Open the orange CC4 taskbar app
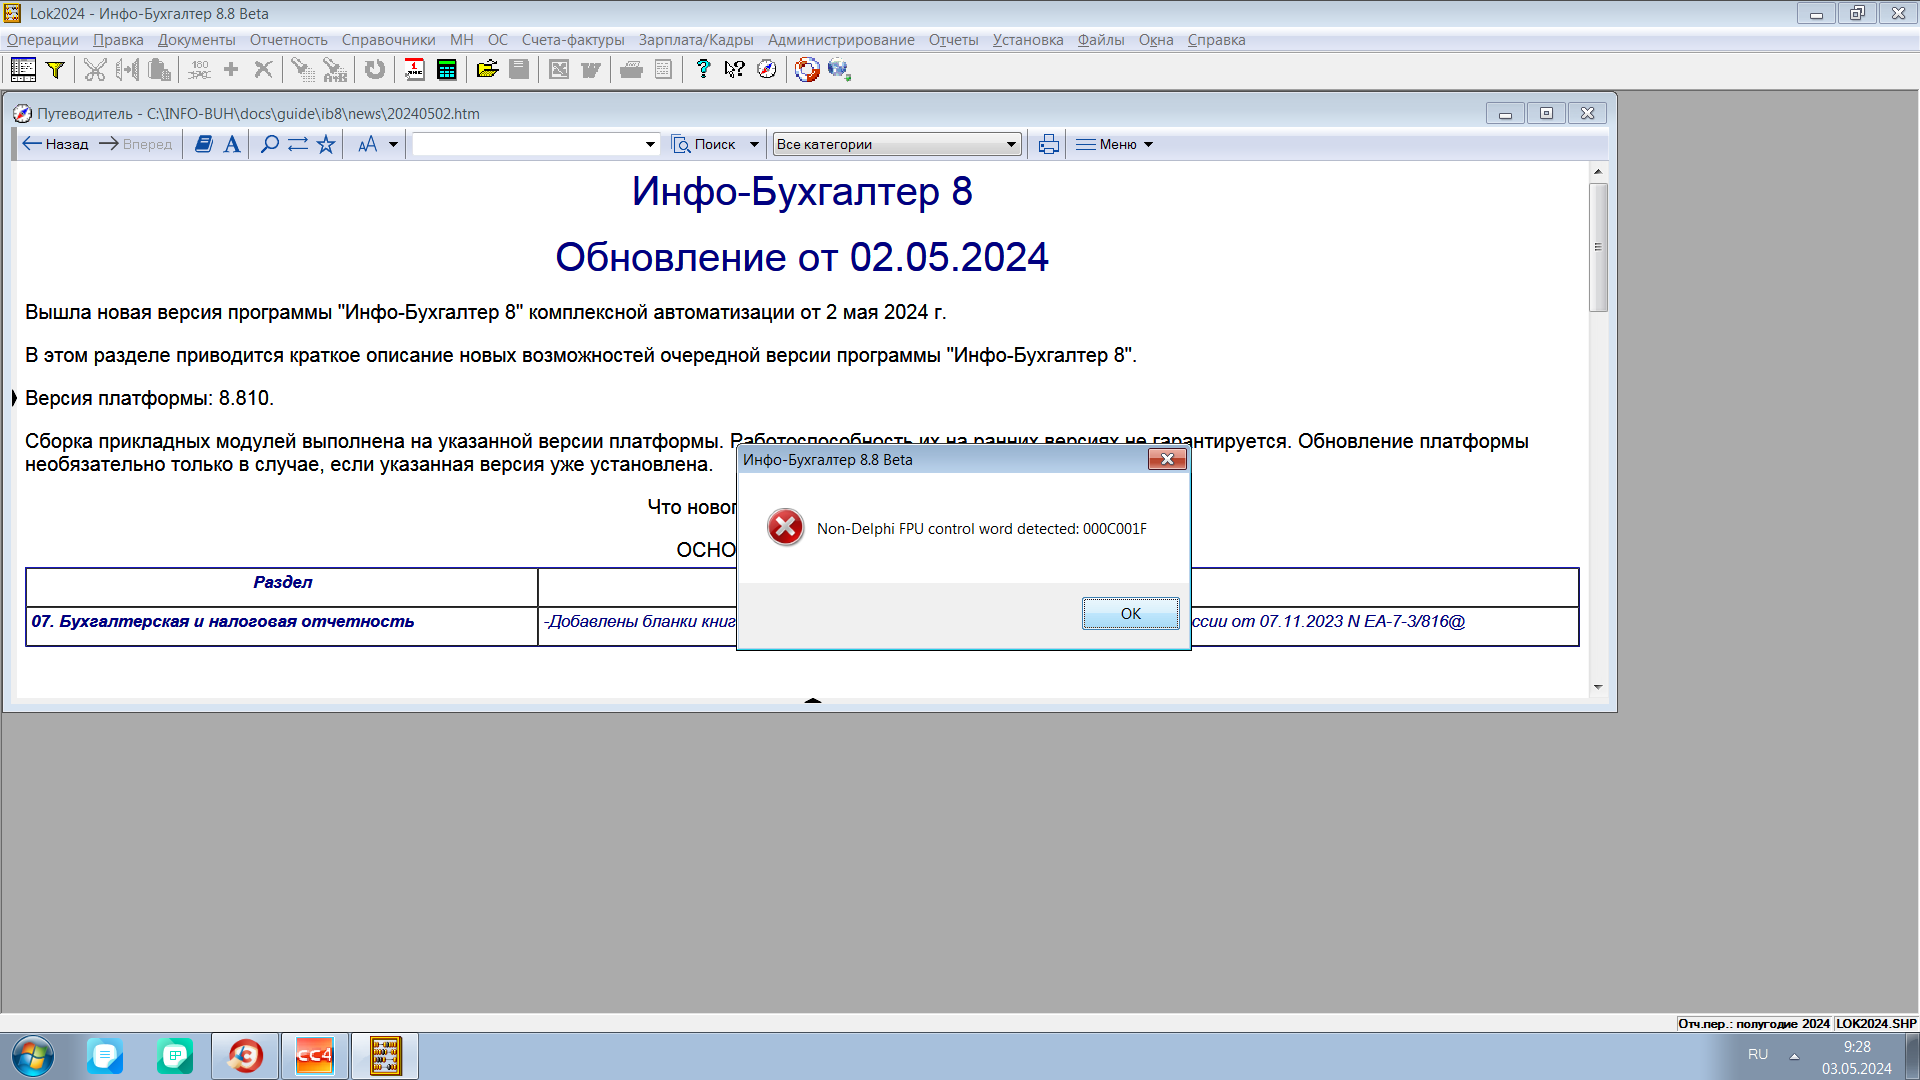The image size is (1920, 1080). click(x=314, y=1056)
